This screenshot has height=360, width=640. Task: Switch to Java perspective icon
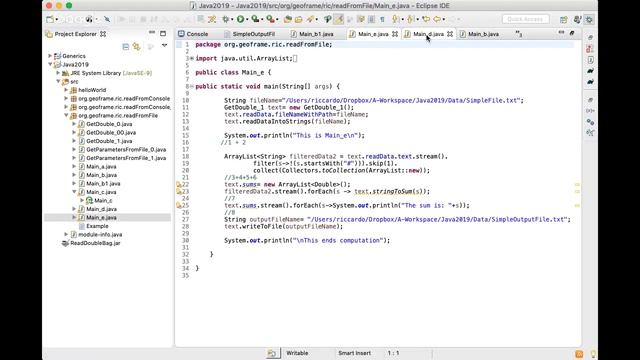[x=577, y=19]
